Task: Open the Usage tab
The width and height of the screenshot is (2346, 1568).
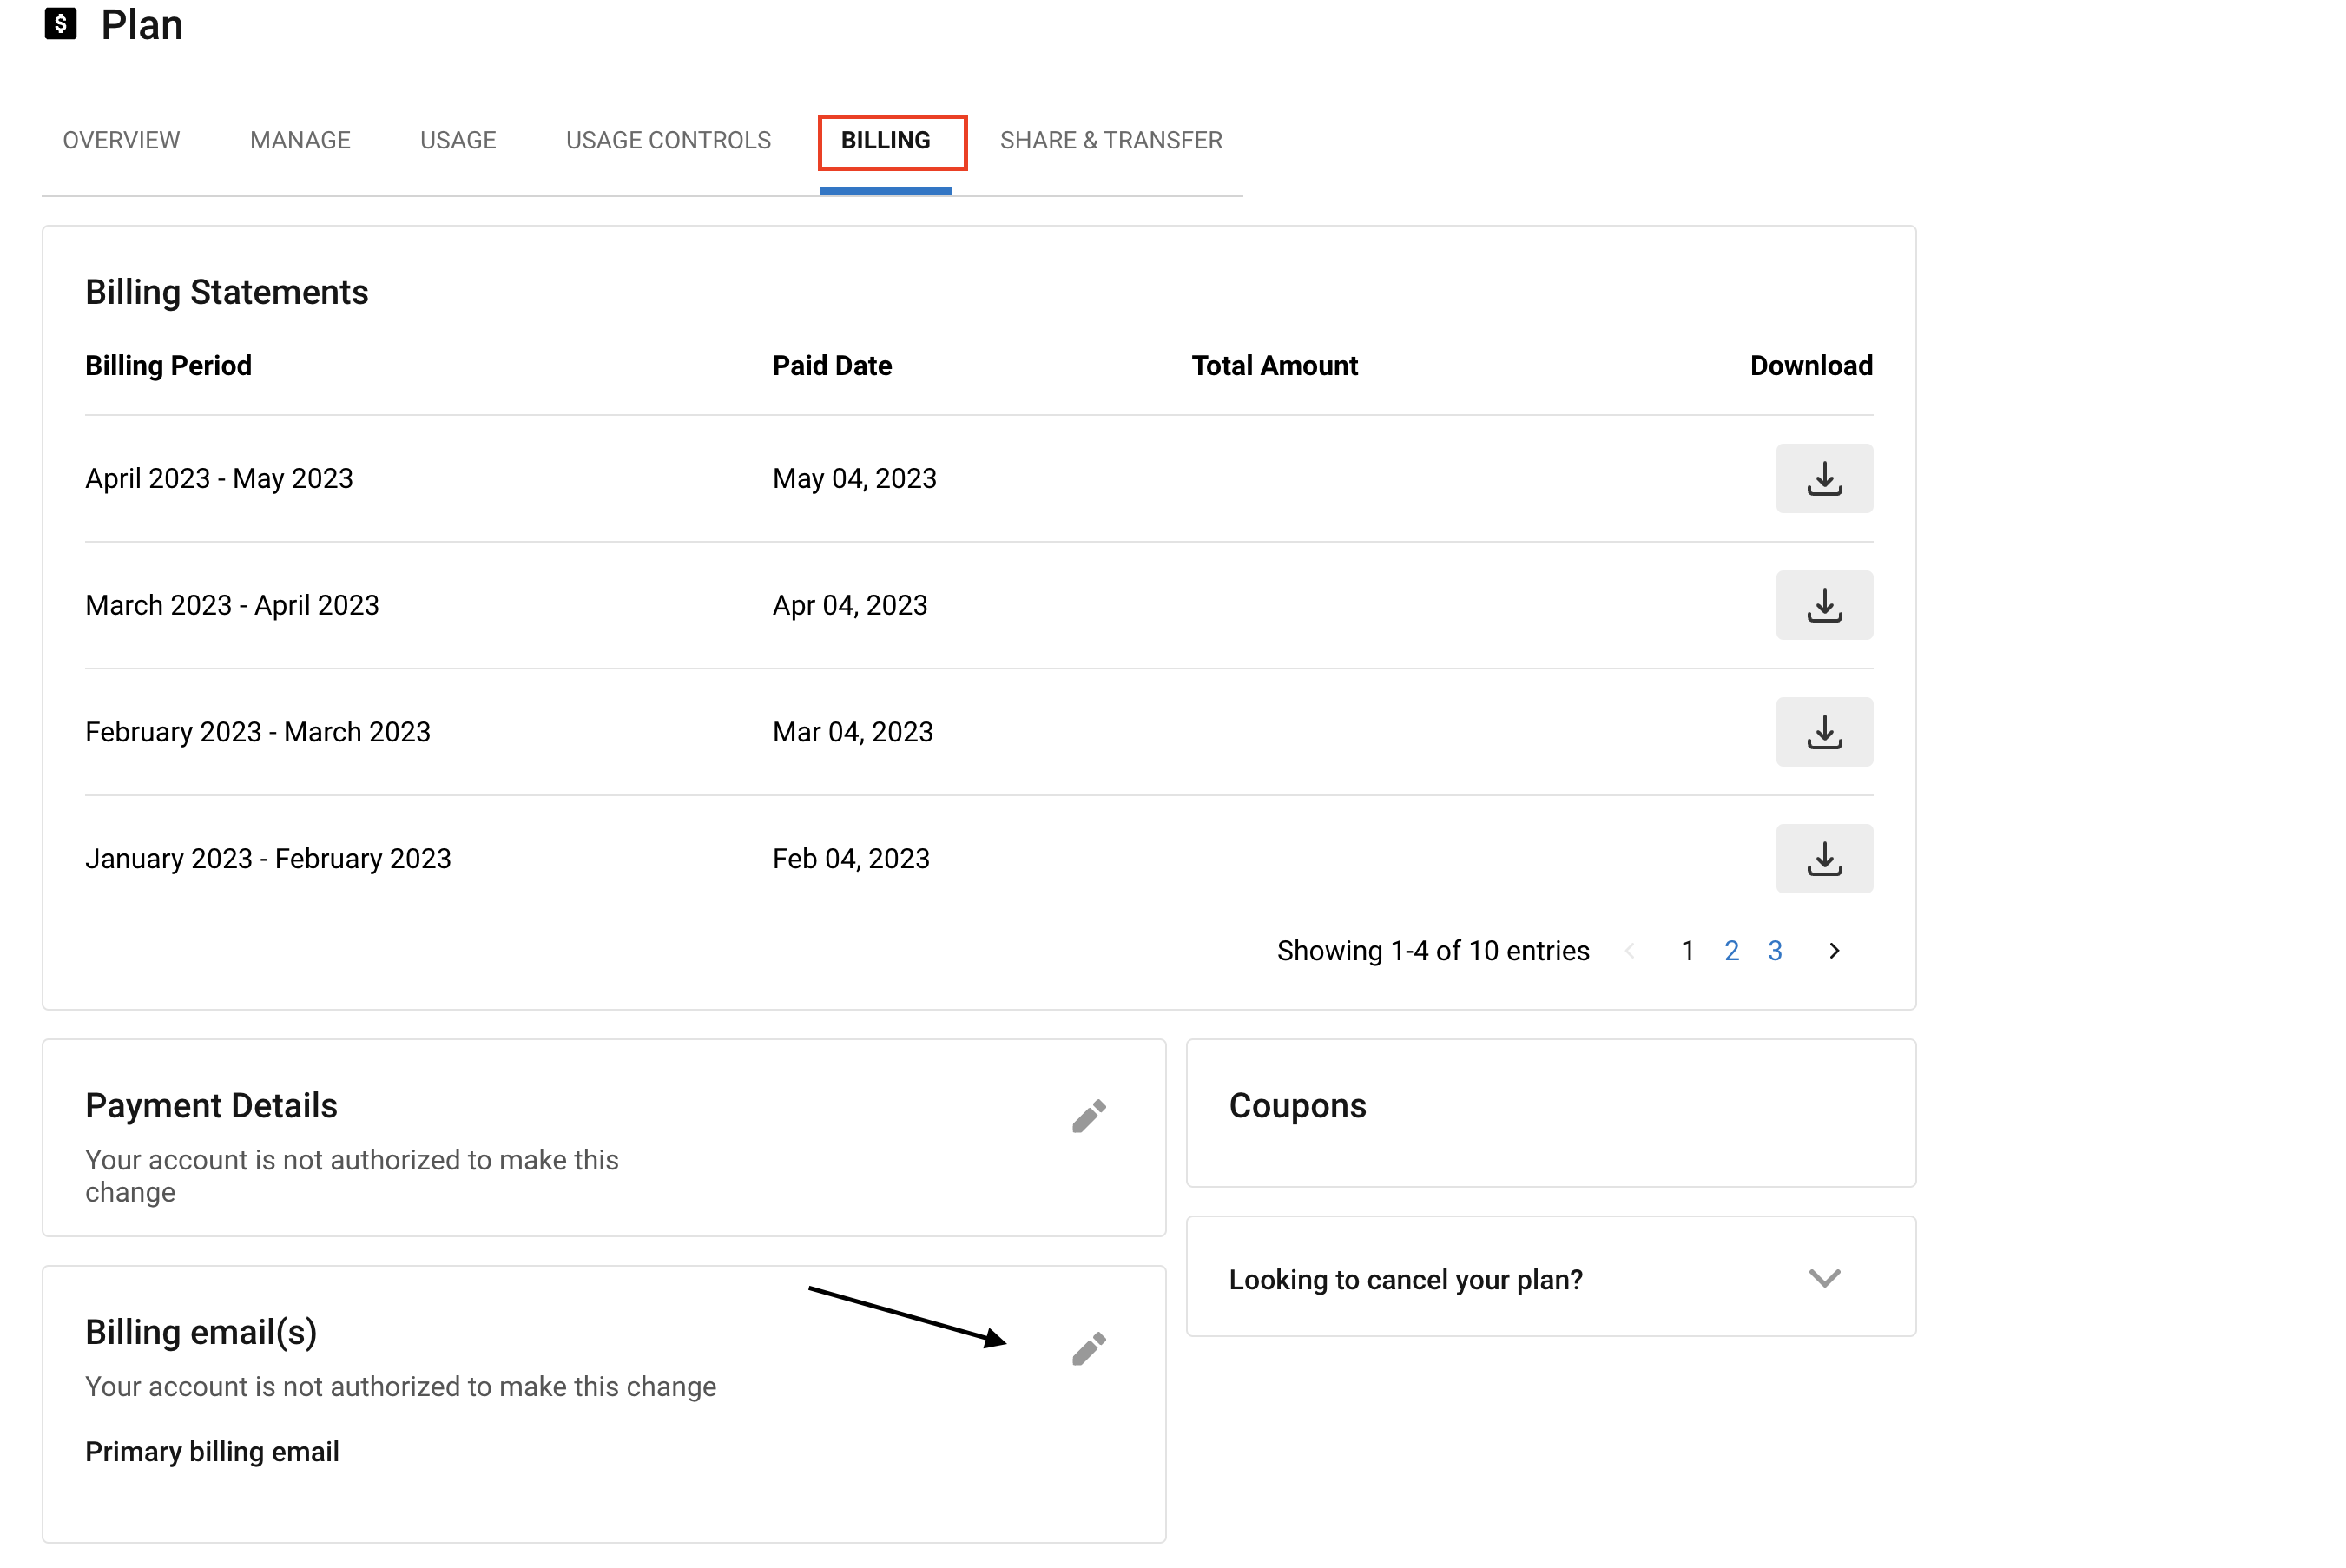Action: point(458,140)
